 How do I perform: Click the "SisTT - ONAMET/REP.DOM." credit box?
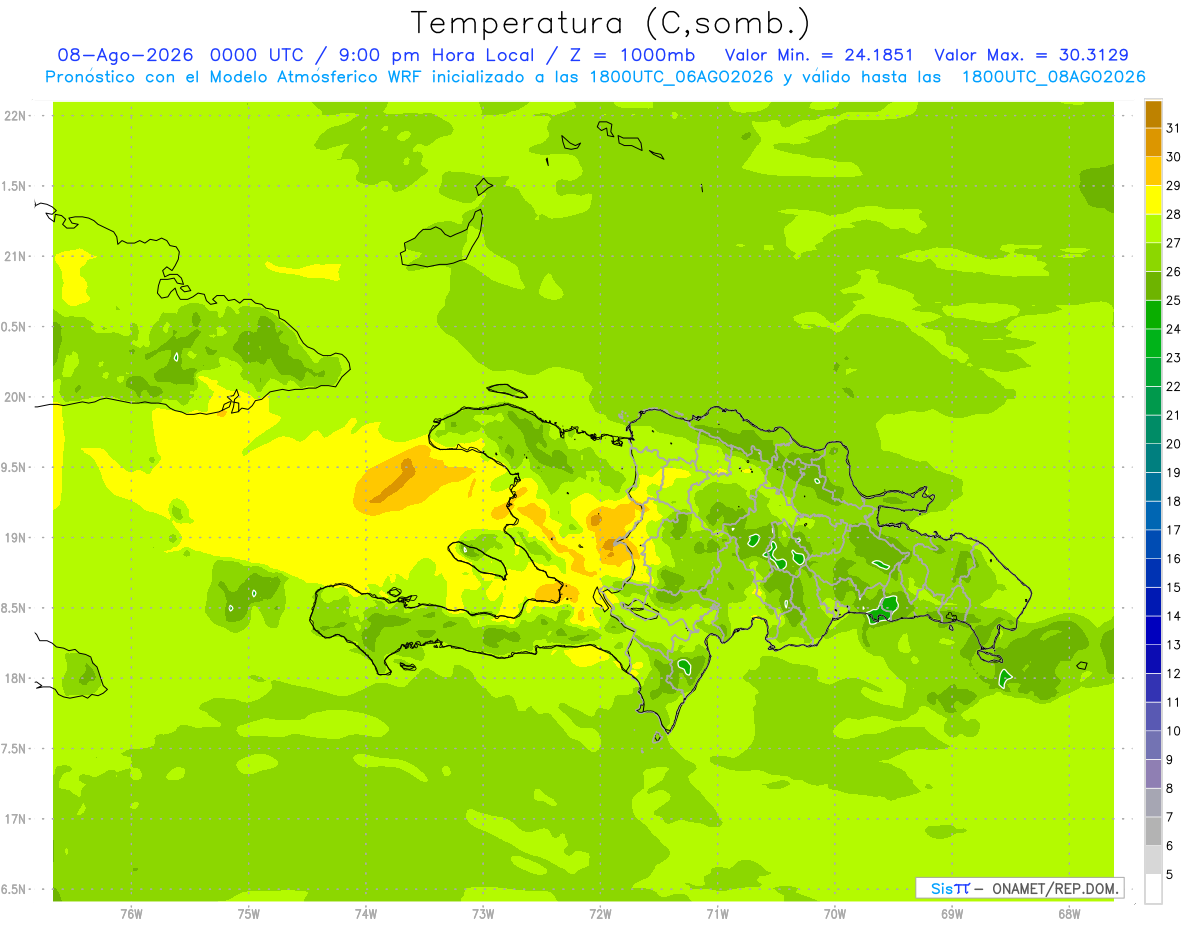1020,888
